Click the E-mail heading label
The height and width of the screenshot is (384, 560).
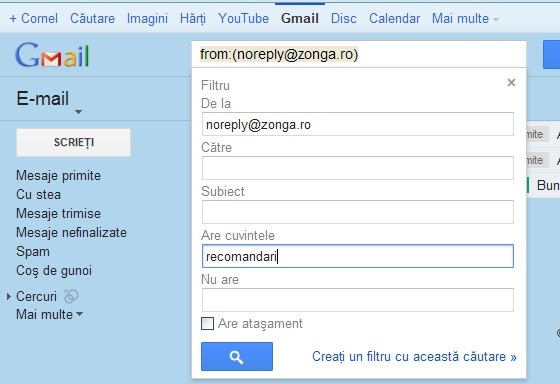pyautogui.click(x=42, y=98)
